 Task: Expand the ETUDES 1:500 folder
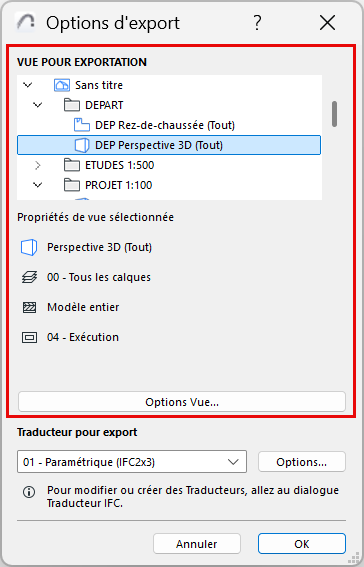[38, 165]
